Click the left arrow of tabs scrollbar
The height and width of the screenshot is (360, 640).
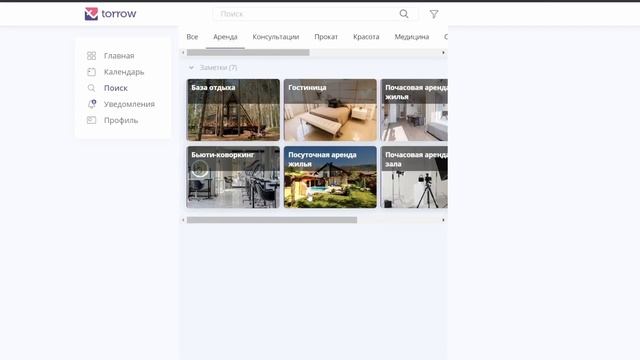183,53
